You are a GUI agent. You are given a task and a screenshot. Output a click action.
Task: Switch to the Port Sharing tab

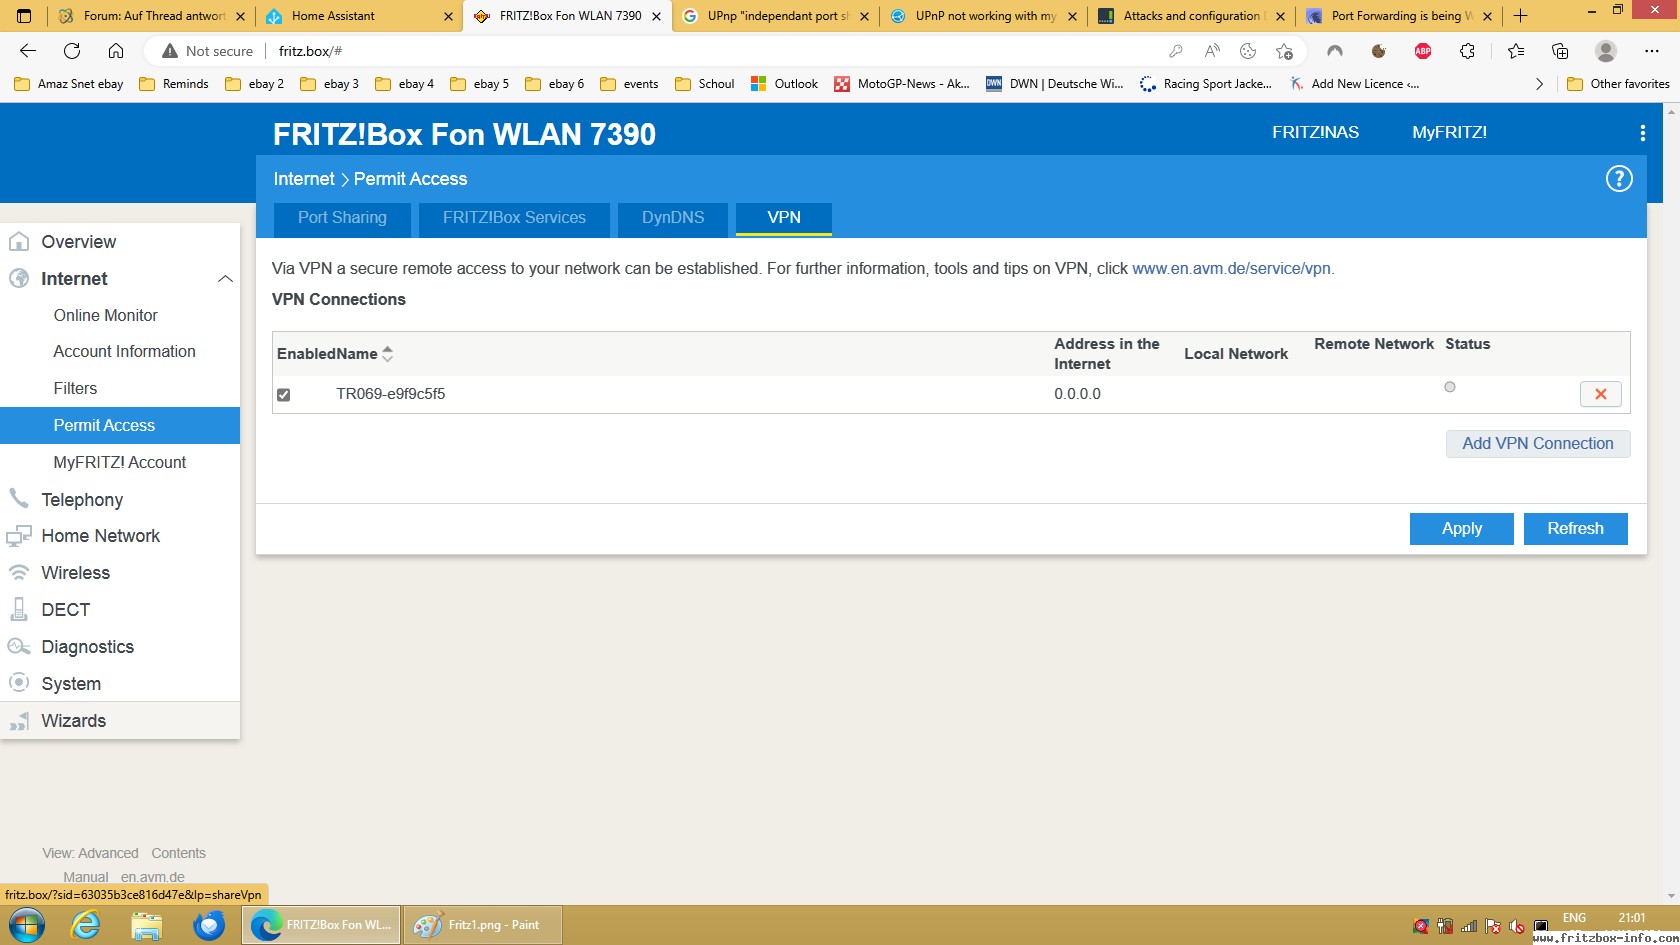pyautogui.click(x=342, y=218)
